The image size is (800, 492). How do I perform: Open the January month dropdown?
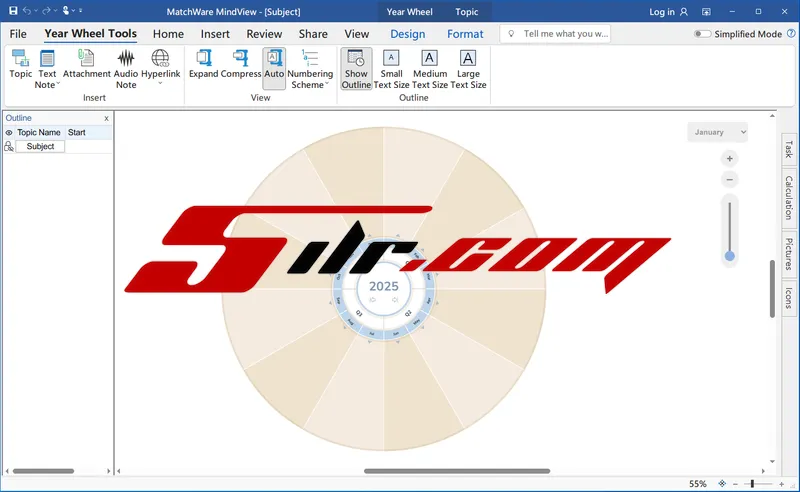pyautogui.click(x=718, y=132)
